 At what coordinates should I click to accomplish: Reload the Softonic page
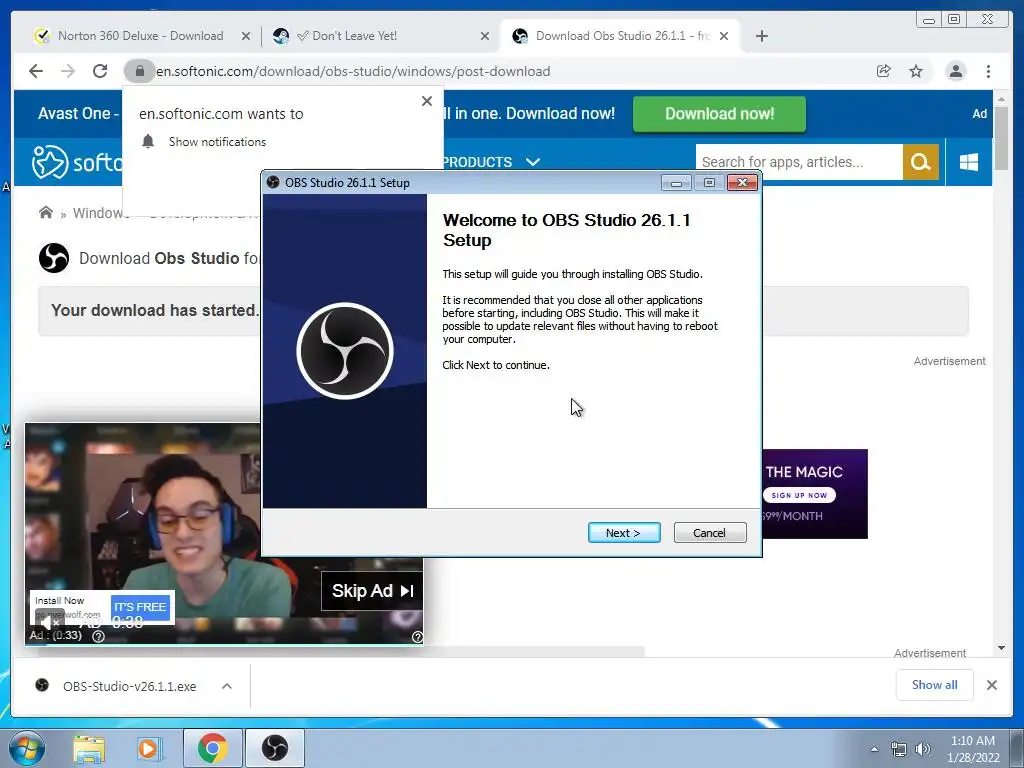click(100, 71)
